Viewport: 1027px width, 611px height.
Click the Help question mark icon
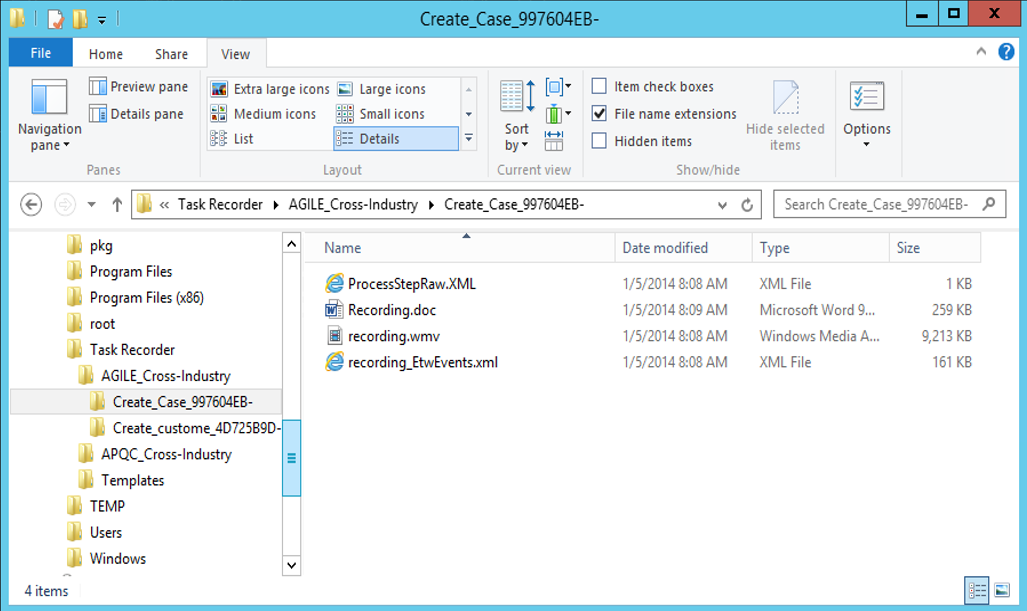tap(1006, 52)
